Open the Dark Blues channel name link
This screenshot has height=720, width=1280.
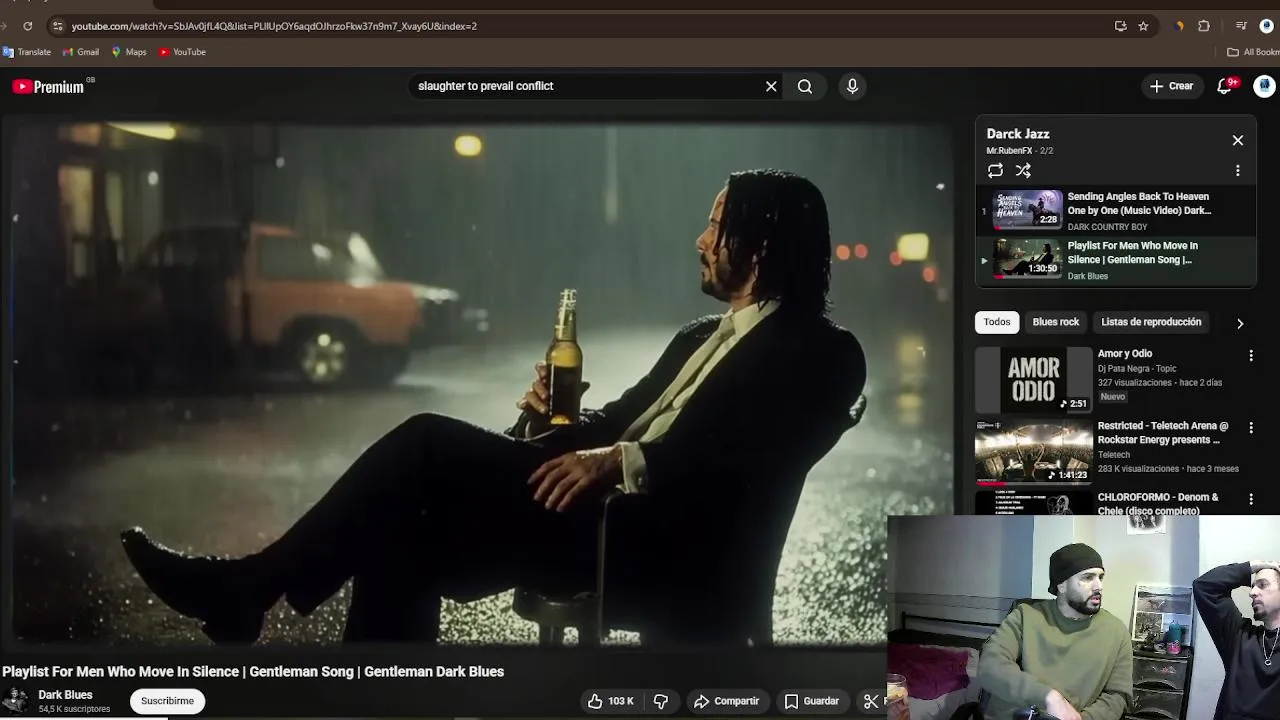click(65, 695)
